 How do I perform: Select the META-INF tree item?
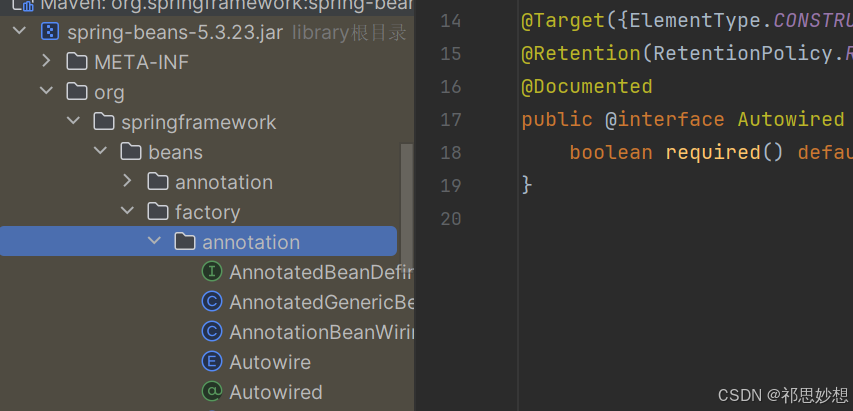pos(141,63)
